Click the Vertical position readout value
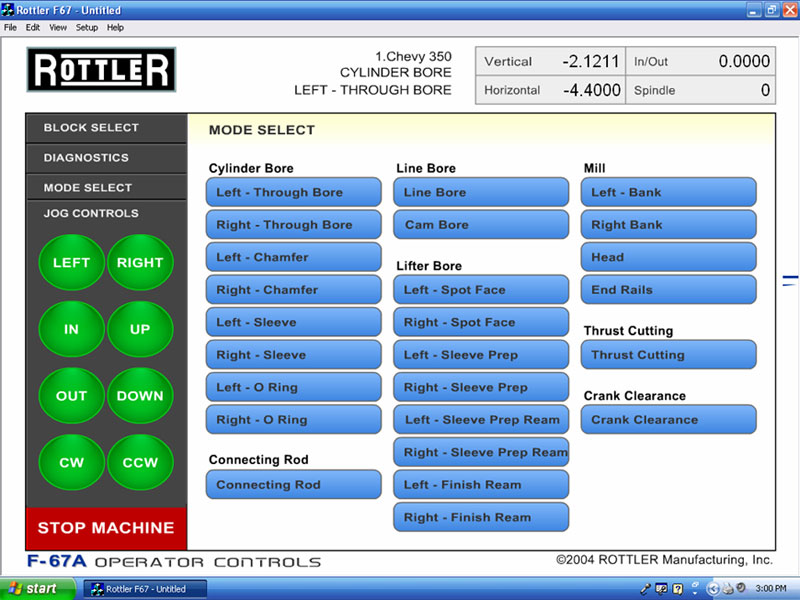Image resolution: width=800 pixels, height=600 pixels. [x=590, y=62]
